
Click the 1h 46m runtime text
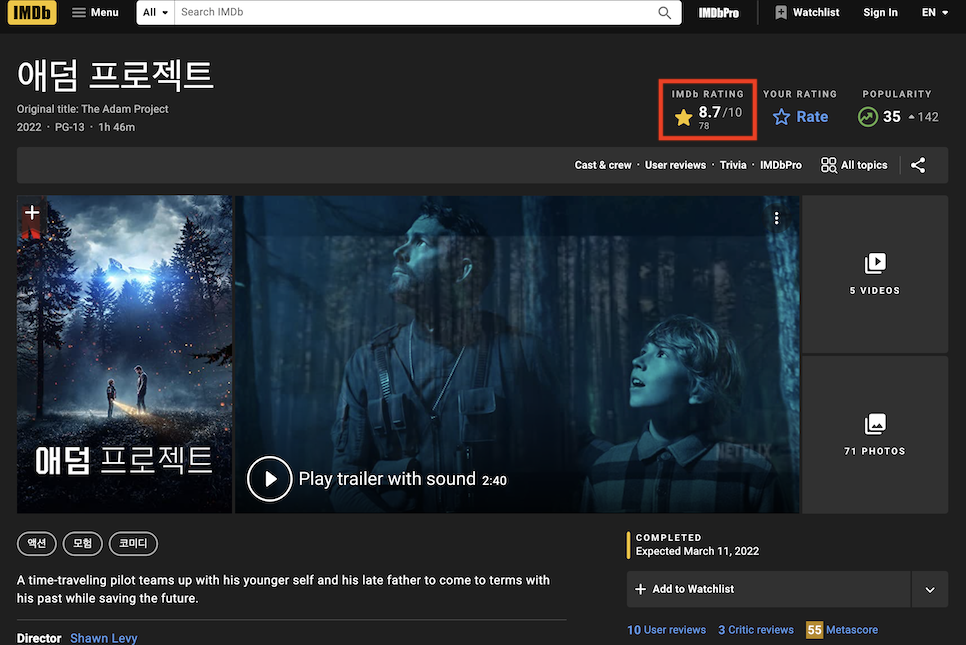(x=116, y=127)
